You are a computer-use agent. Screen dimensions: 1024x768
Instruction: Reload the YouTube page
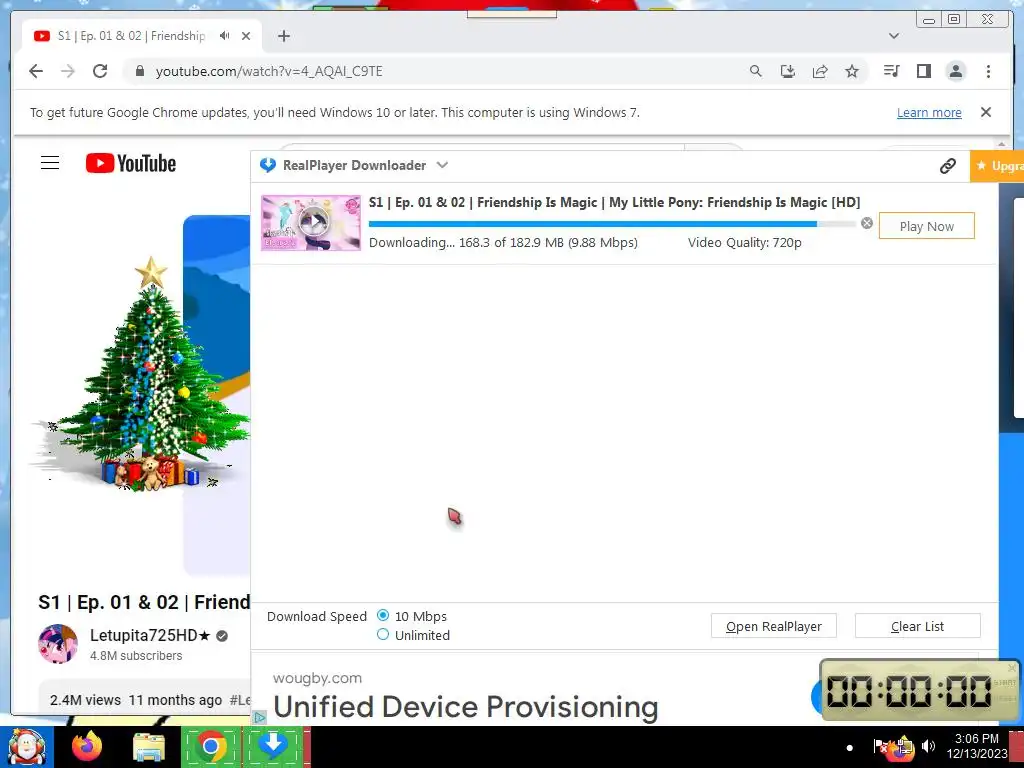[x=100, y=71]
